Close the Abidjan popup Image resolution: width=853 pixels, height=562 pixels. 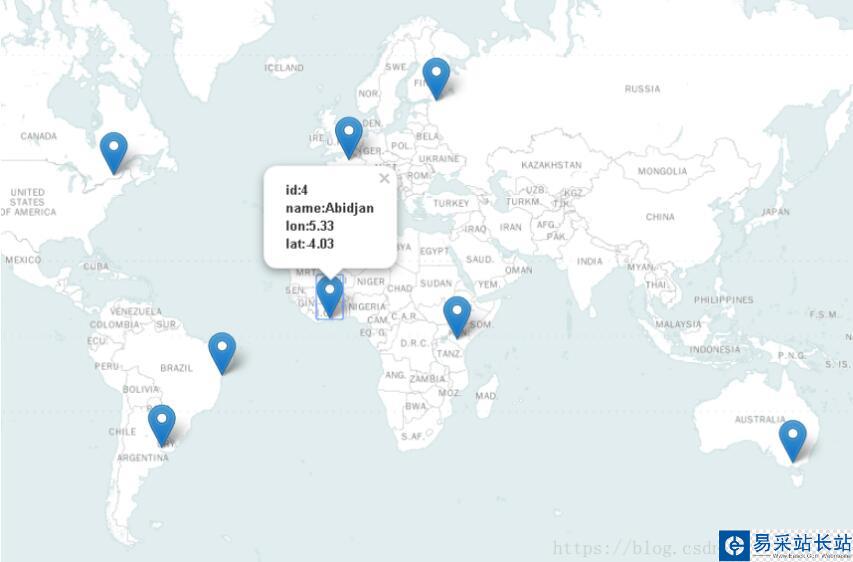point(385,178)
